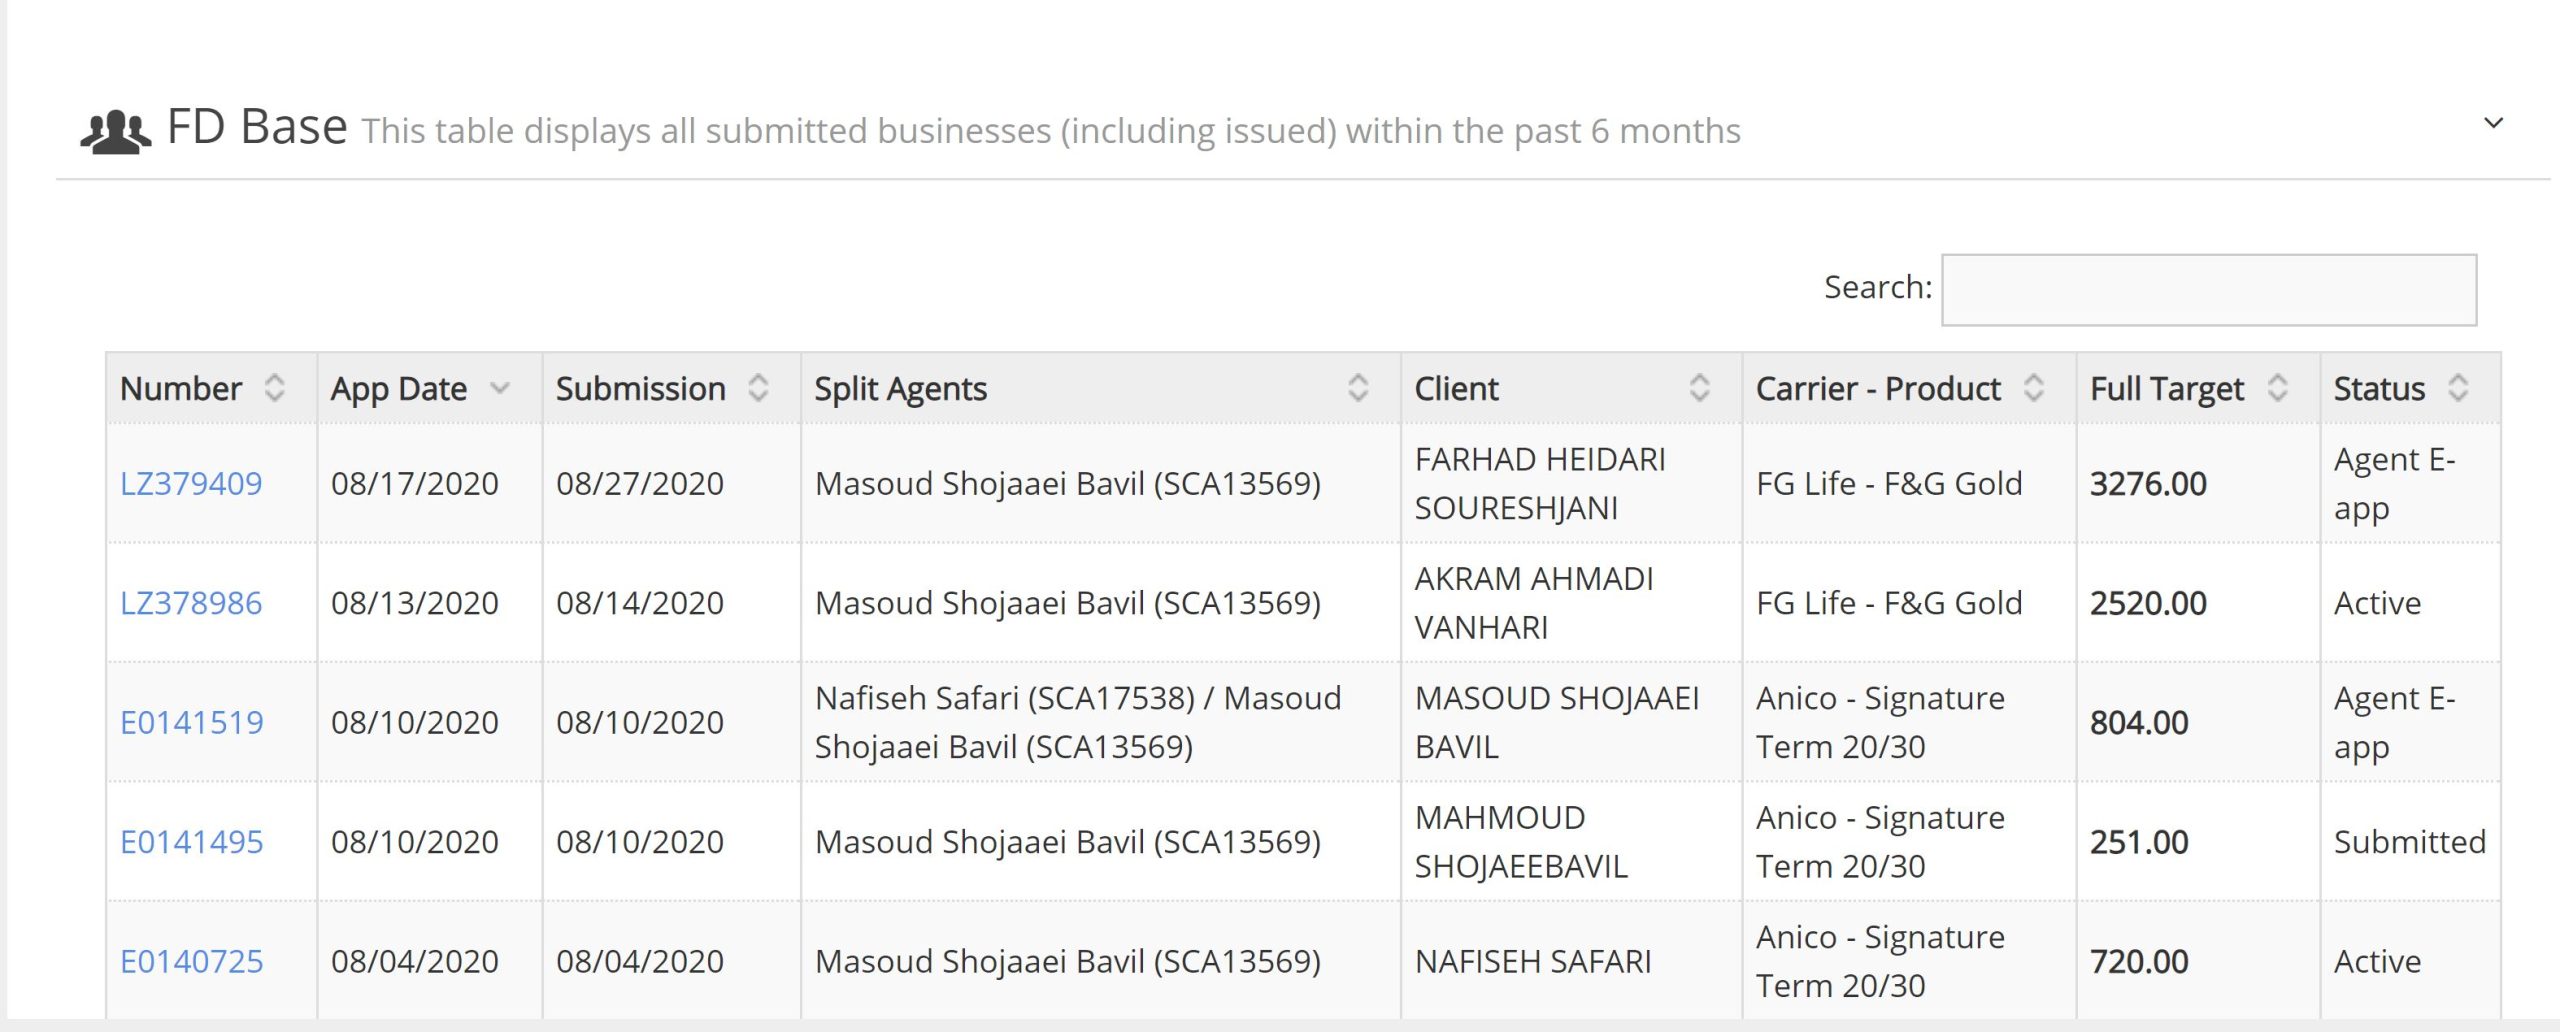Sort by Full Target column arrows
This screenshot has width=2560, height=1032.
coord(2278,388)
